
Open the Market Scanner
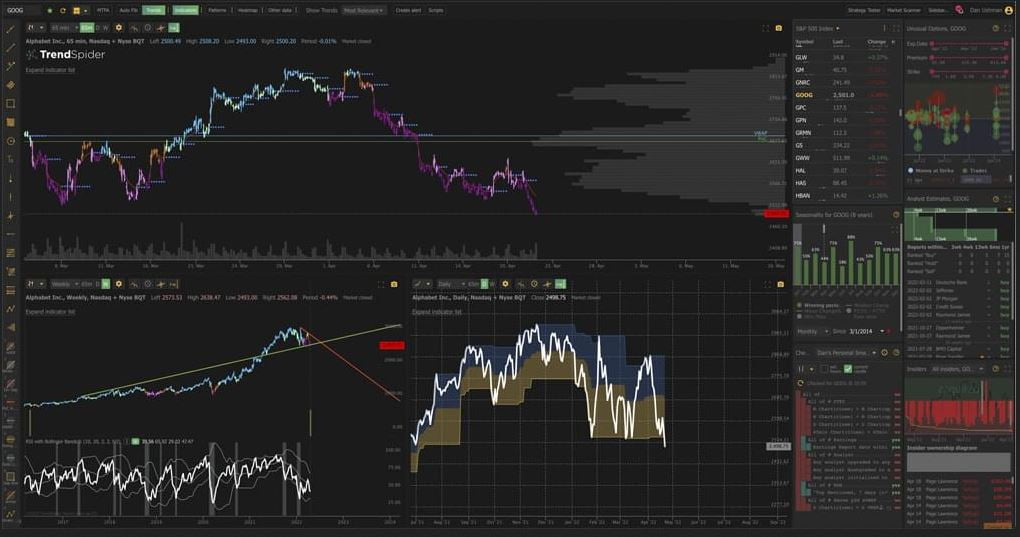(x=904, y=10)
